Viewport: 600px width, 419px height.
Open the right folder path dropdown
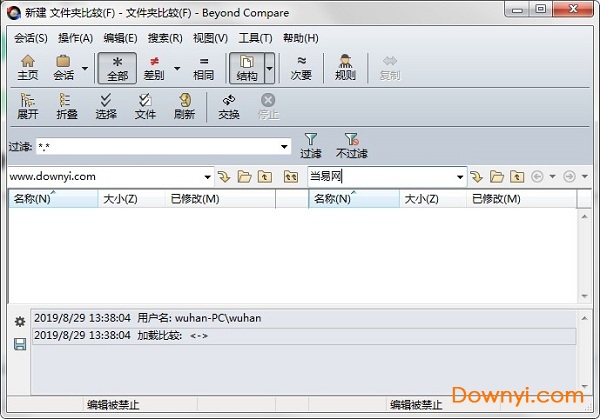coord(460,177)
